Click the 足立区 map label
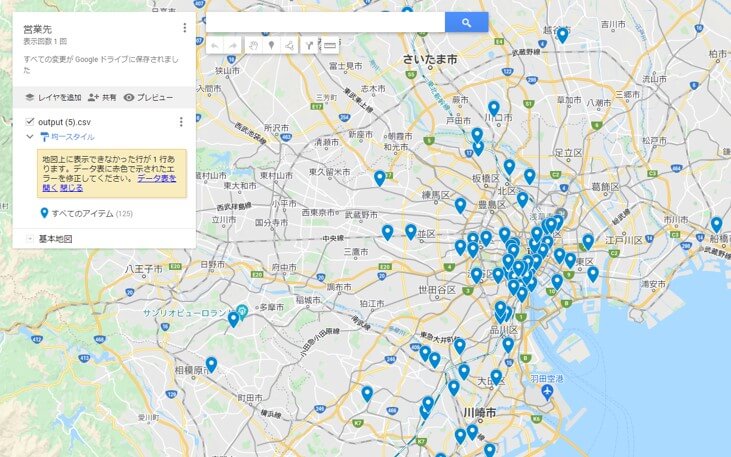The width and height of the screenshot is (731, 457). tap(568, 152)
